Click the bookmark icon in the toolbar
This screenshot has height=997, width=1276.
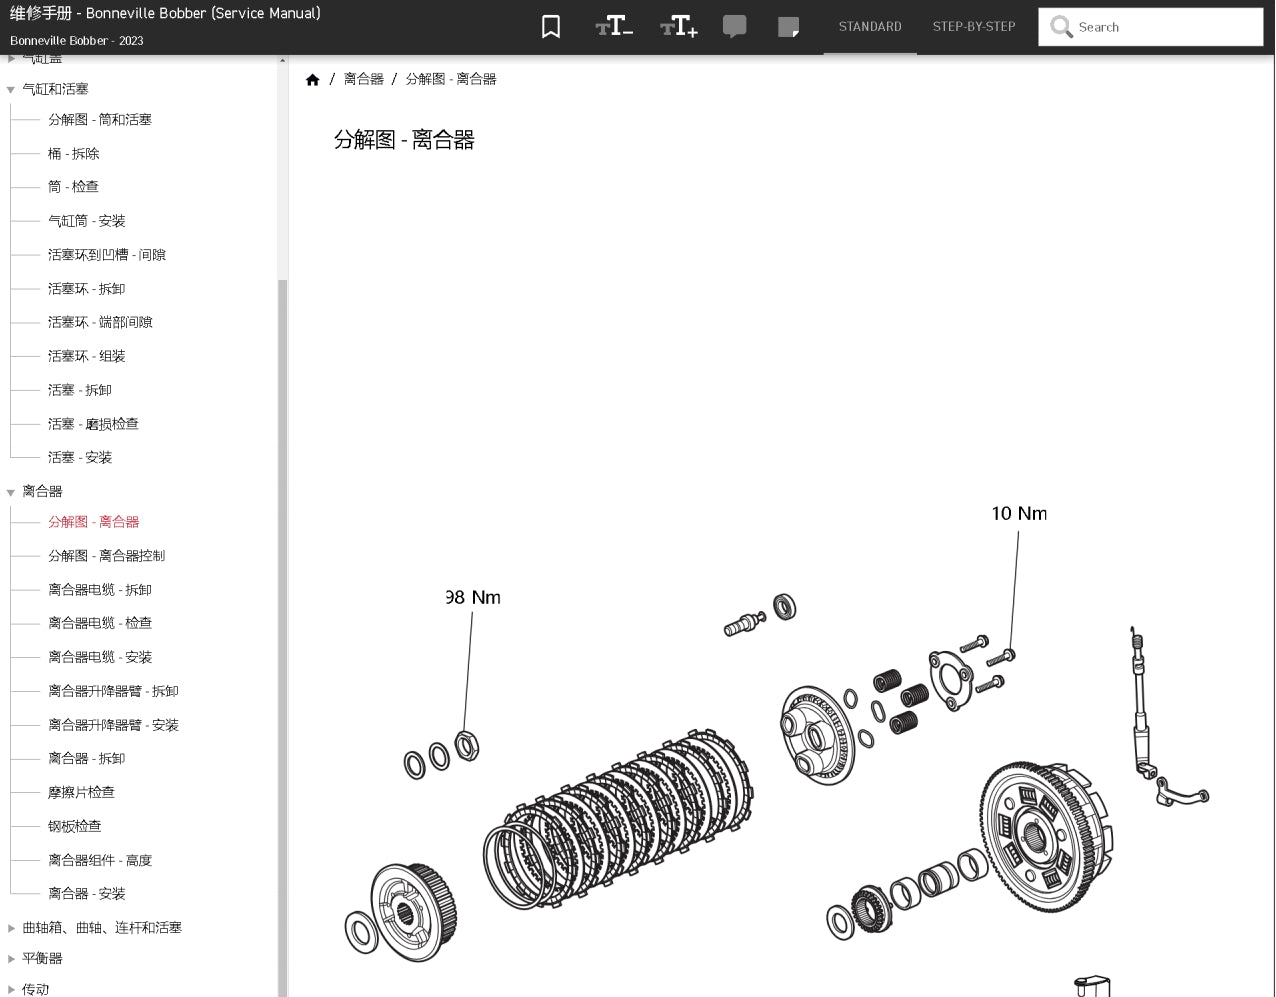point(551,26)
